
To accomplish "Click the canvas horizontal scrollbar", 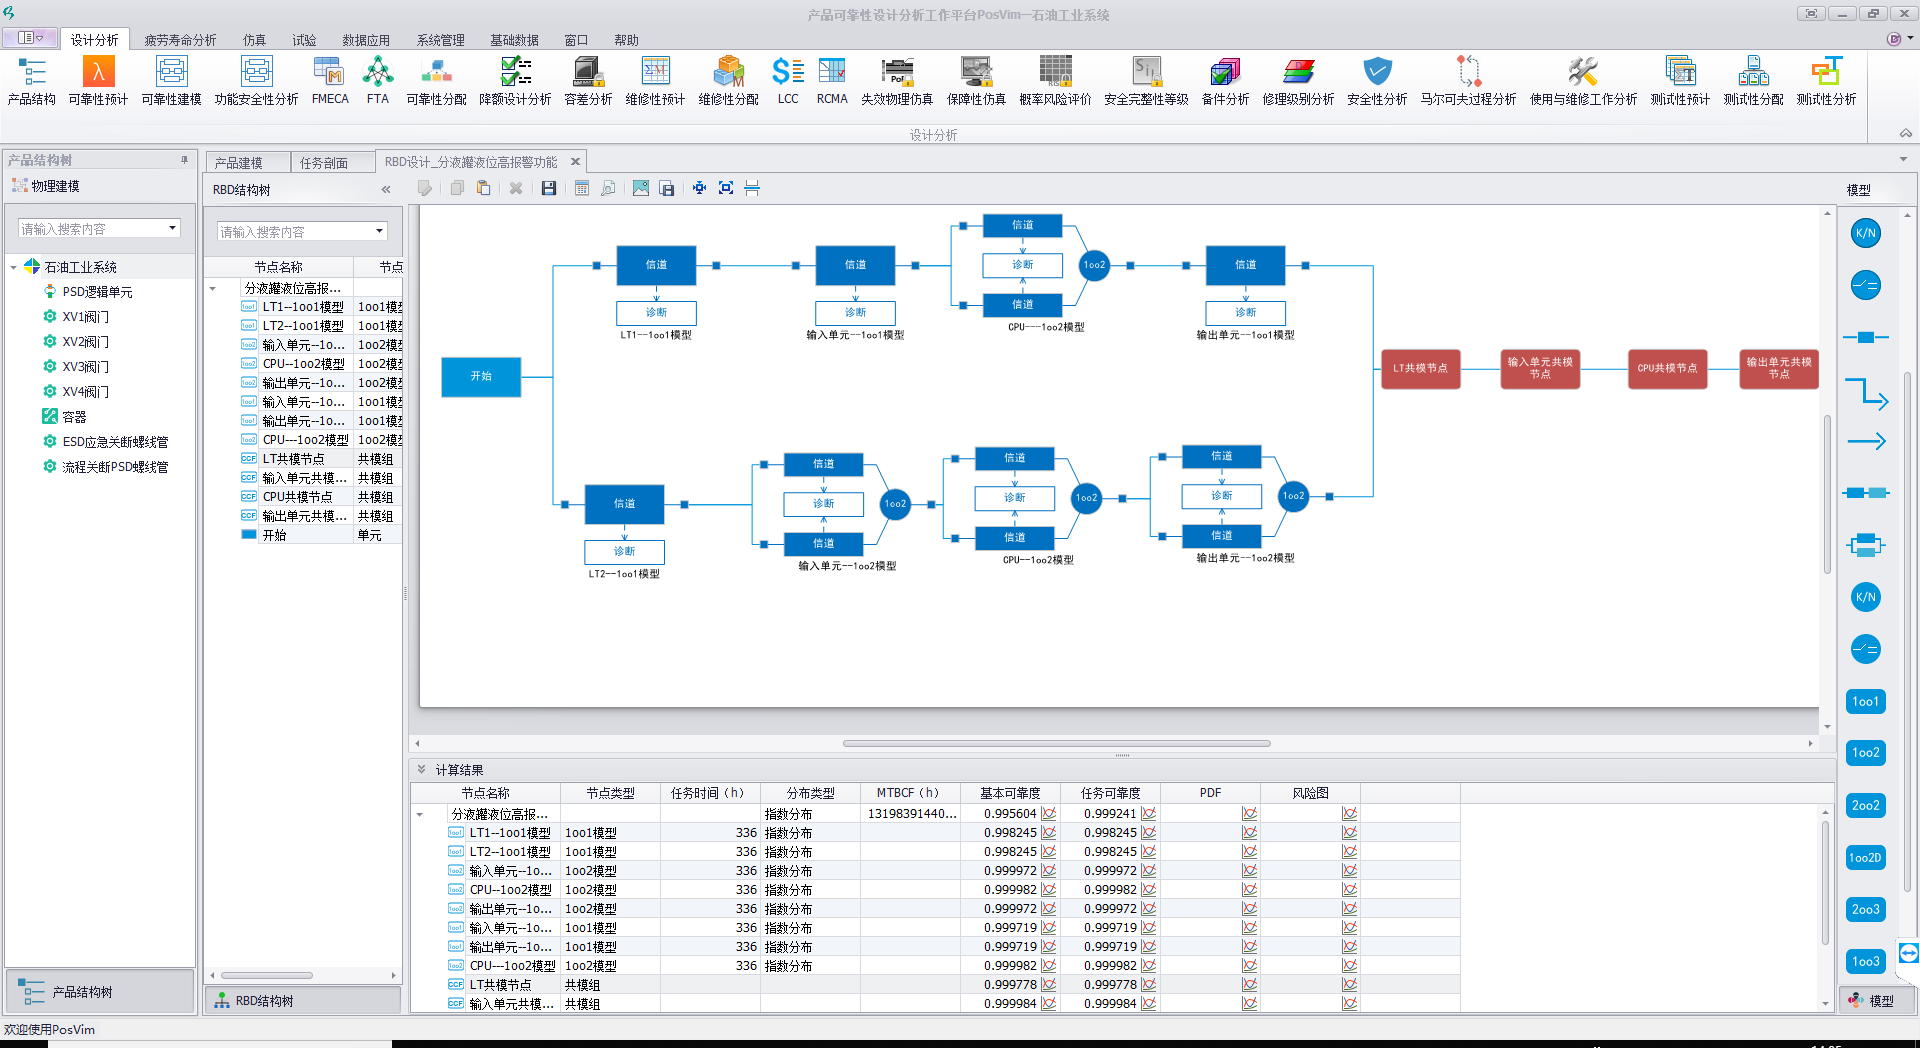I will pyautogui.click(x=1056, y=743).
